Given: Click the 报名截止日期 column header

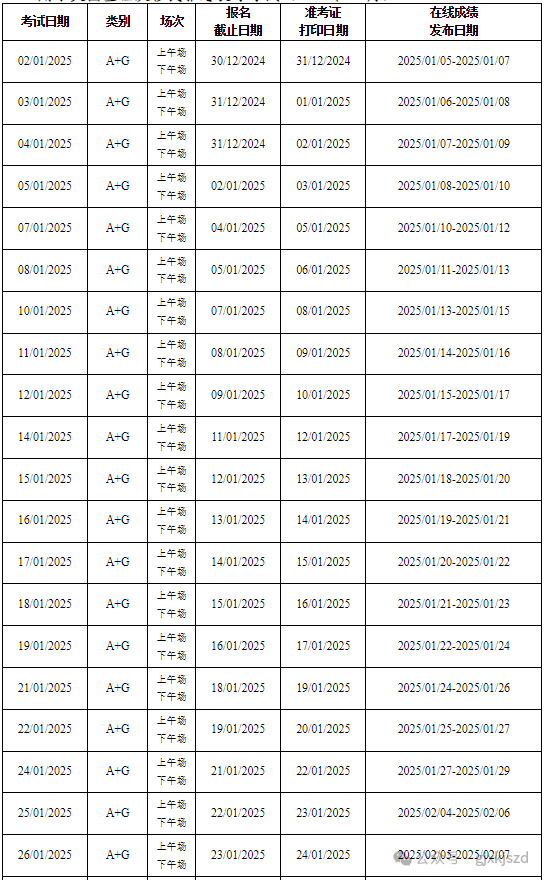Looking at the screenshot, I should pyautogui.click(x=238, y=21).
